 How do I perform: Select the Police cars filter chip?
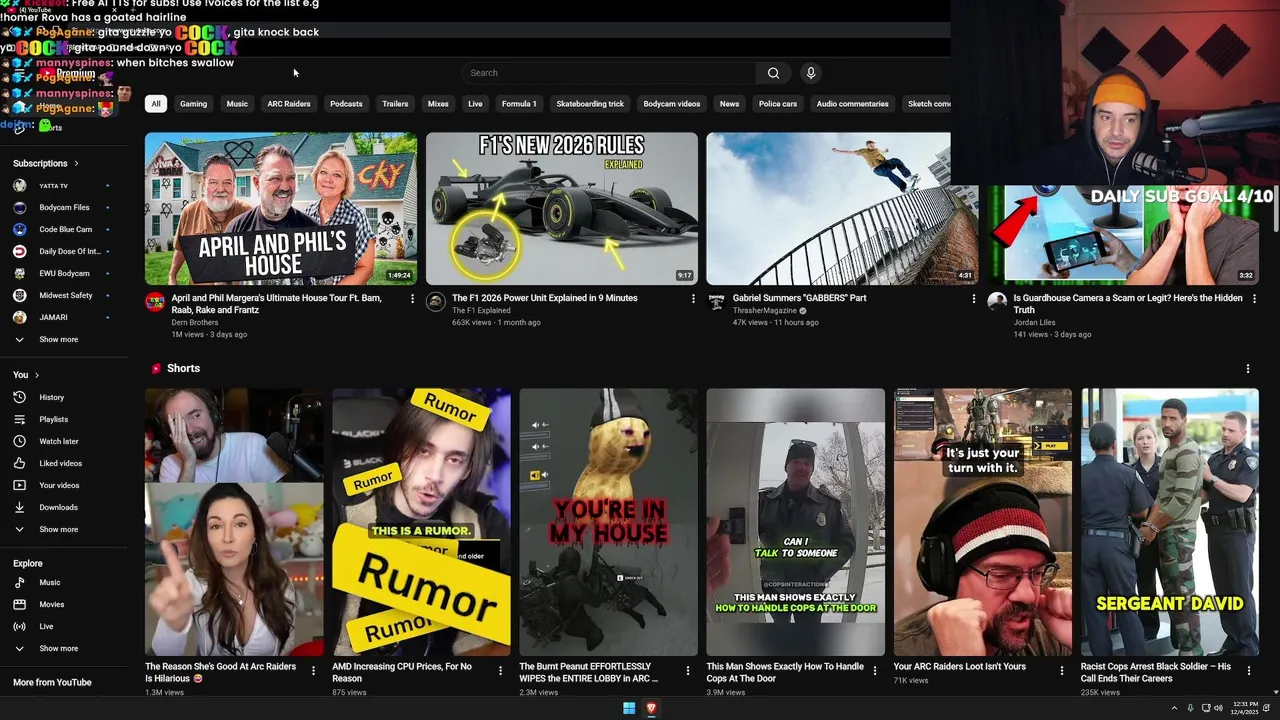point(778,104)
